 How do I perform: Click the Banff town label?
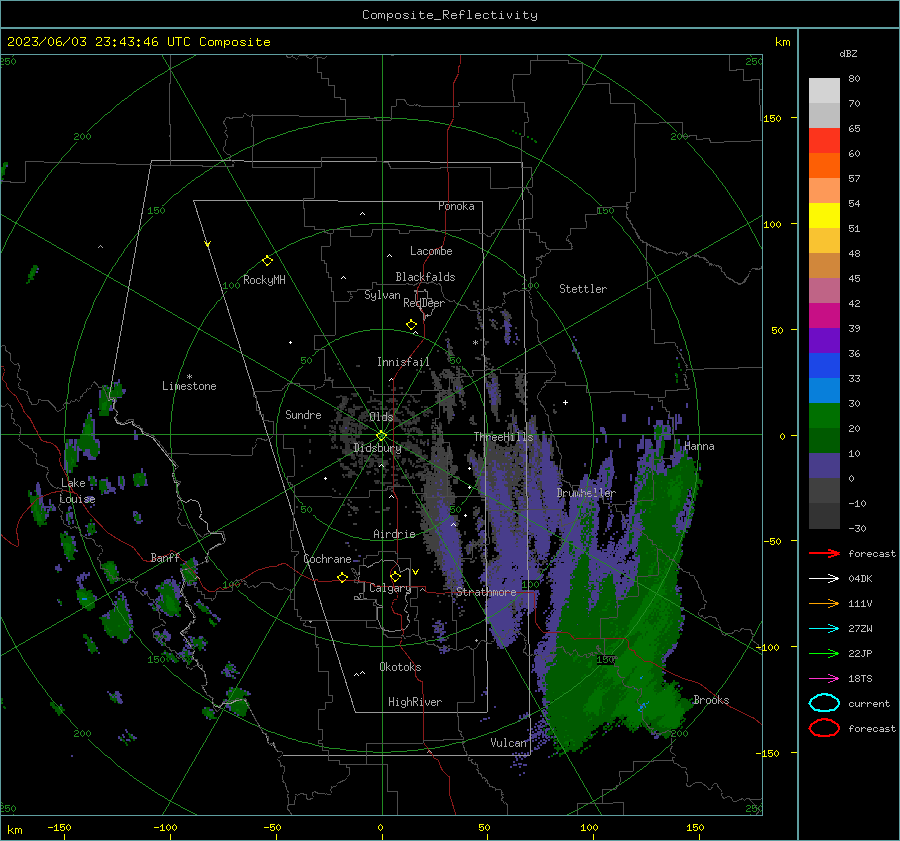pos(165,557)
